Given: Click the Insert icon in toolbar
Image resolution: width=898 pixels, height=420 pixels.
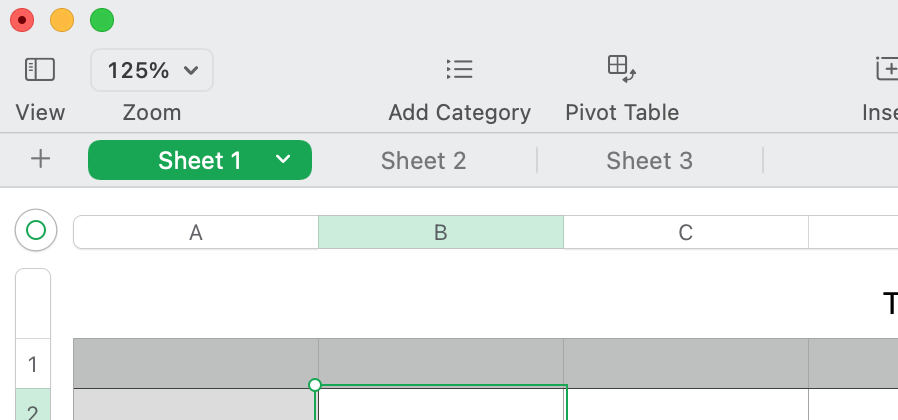Looking at the screenshot, I should click(886, 69).
